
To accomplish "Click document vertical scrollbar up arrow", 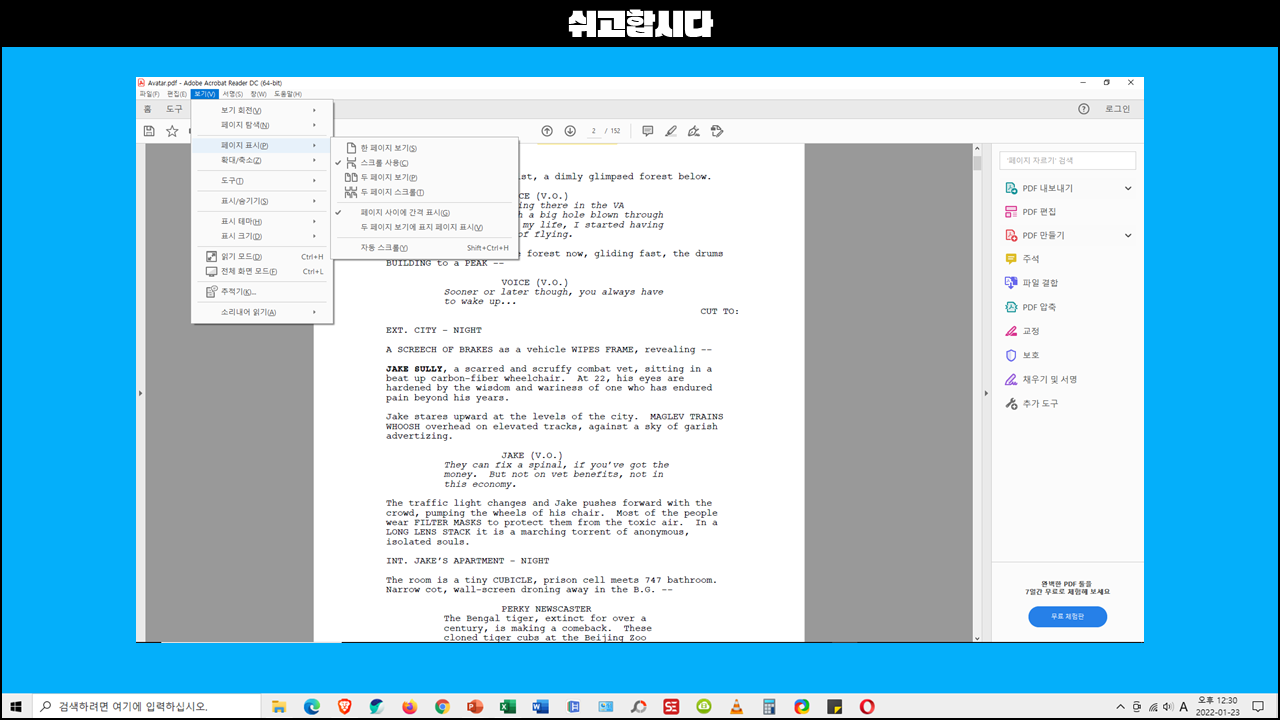I will coord(977,151).
